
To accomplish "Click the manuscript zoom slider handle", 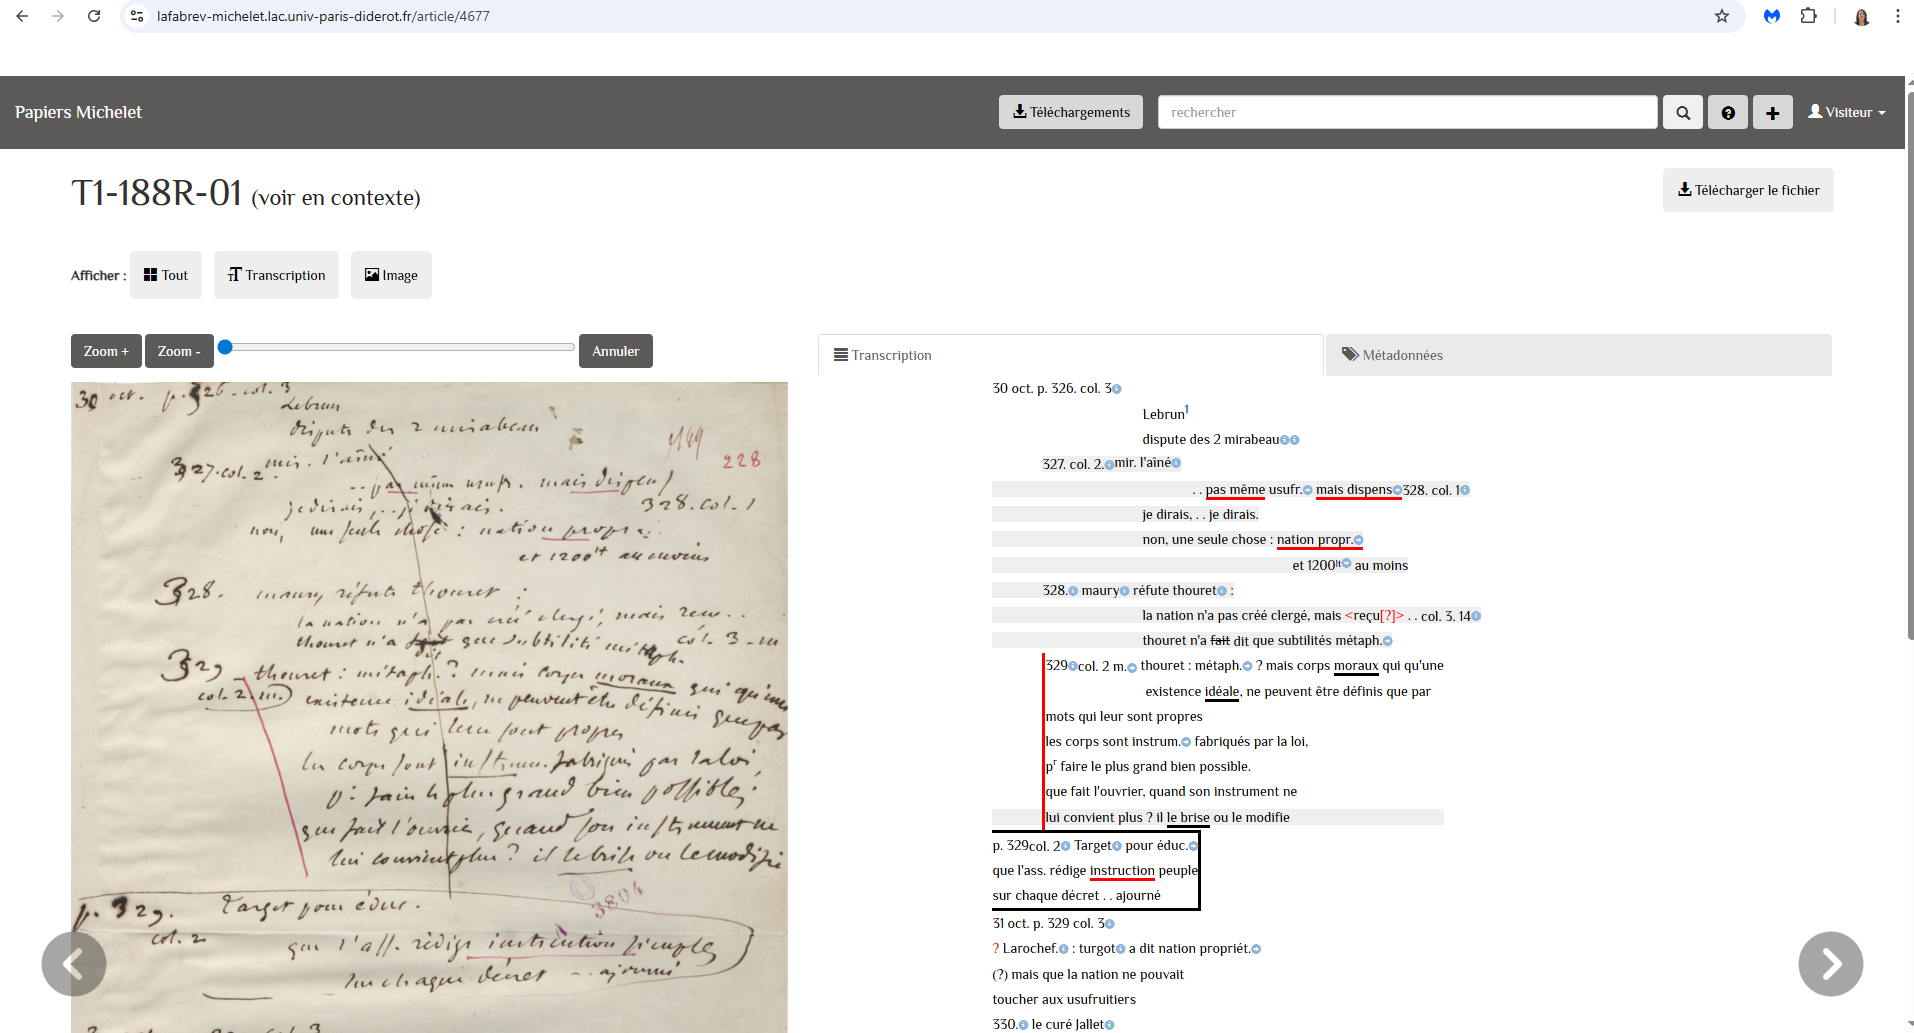I will tap(225, 347).
